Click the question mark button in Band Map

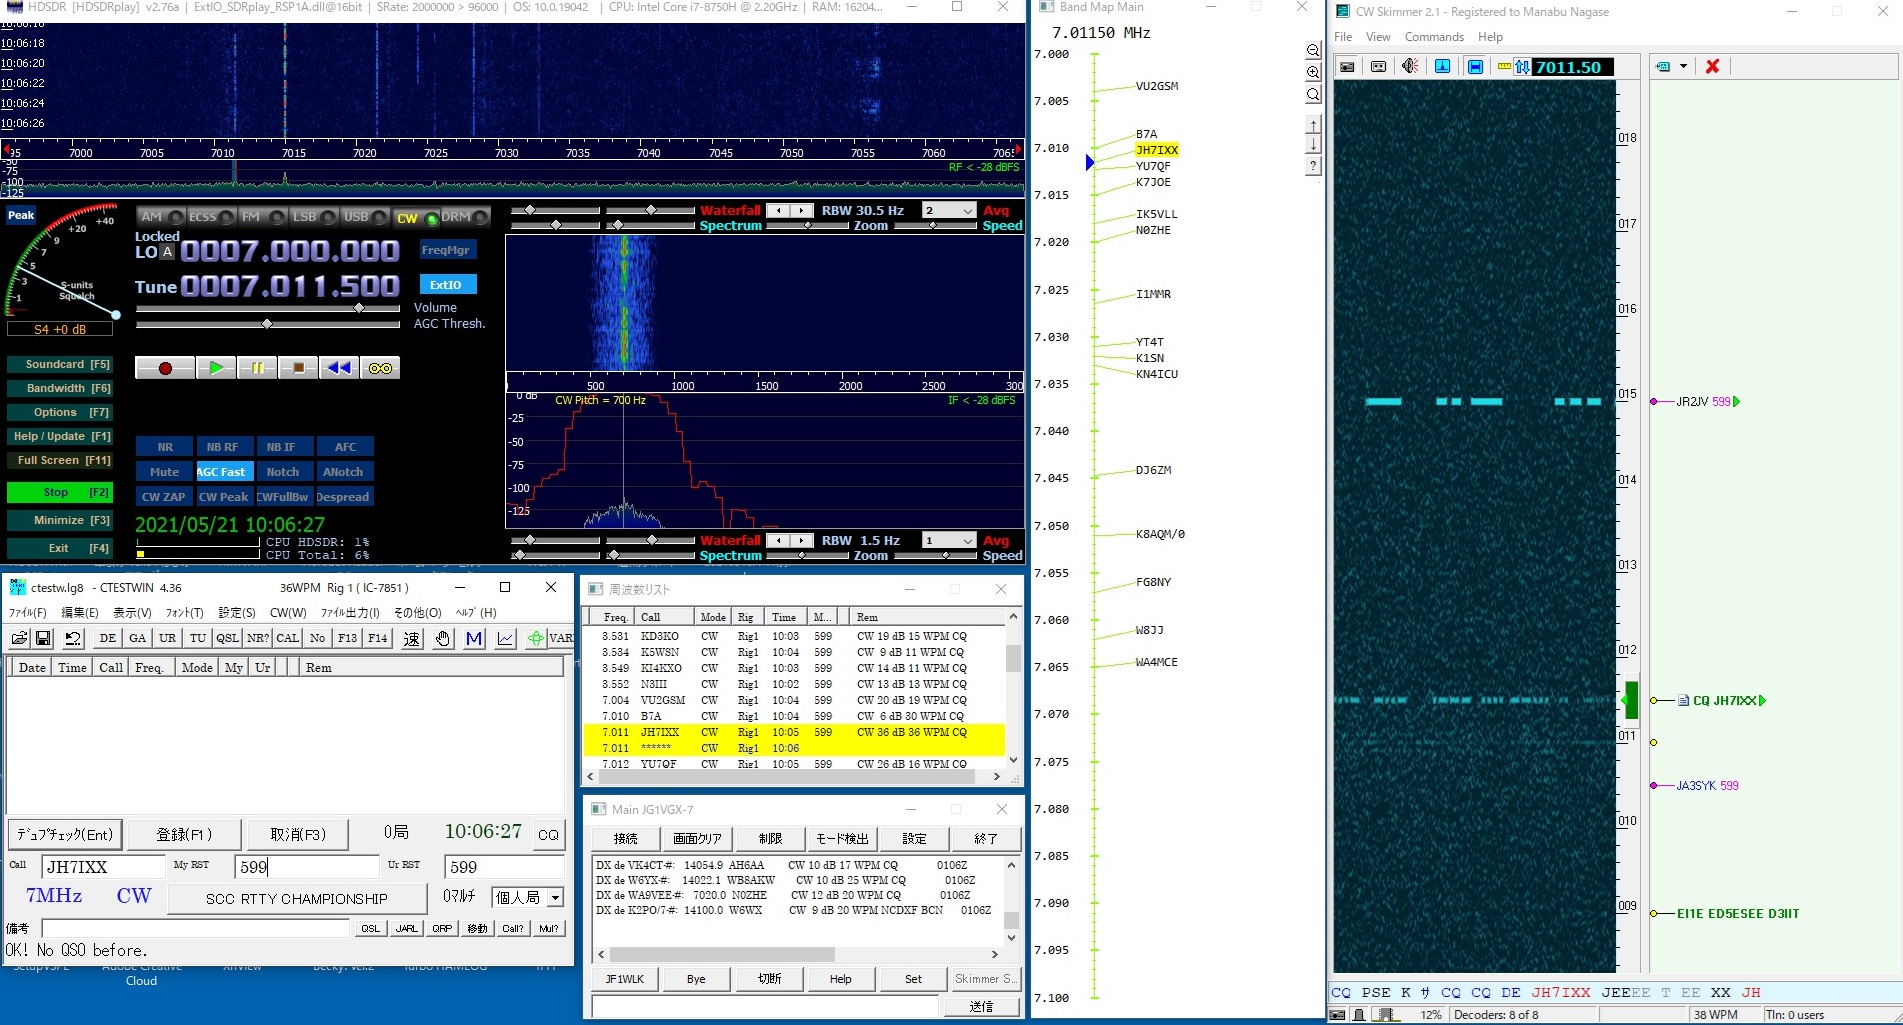click(1314, 166)
